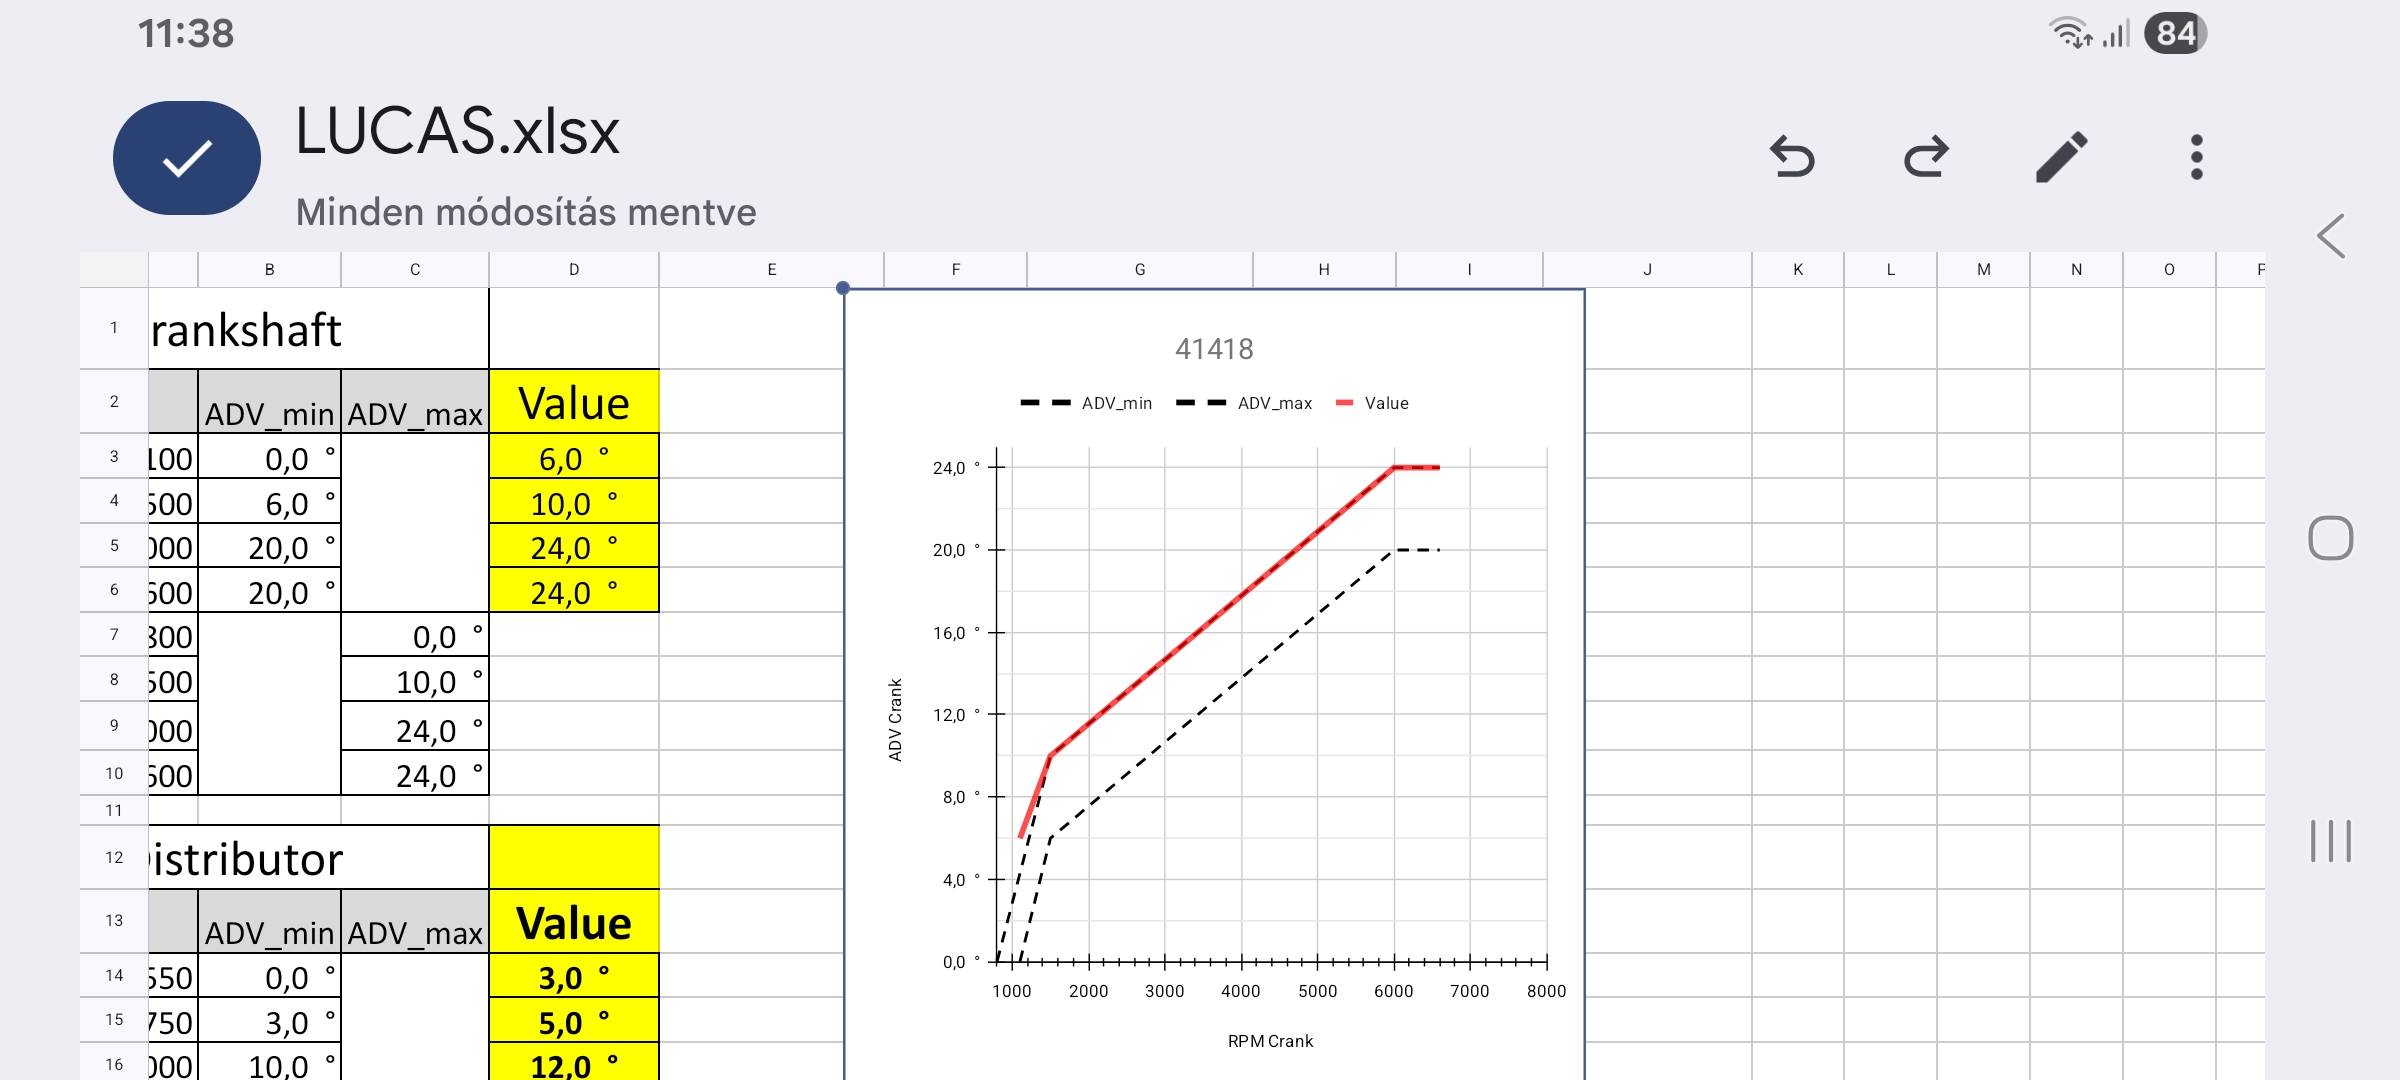Tap the Wi-Fi status icon
Screen dimensions: 2400x1080
2069,34
